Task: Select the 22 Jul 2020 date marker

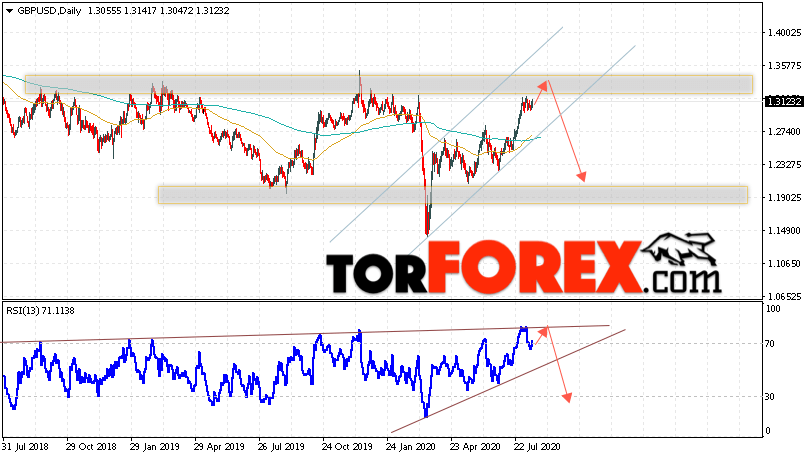Action: tap(537, 447)
